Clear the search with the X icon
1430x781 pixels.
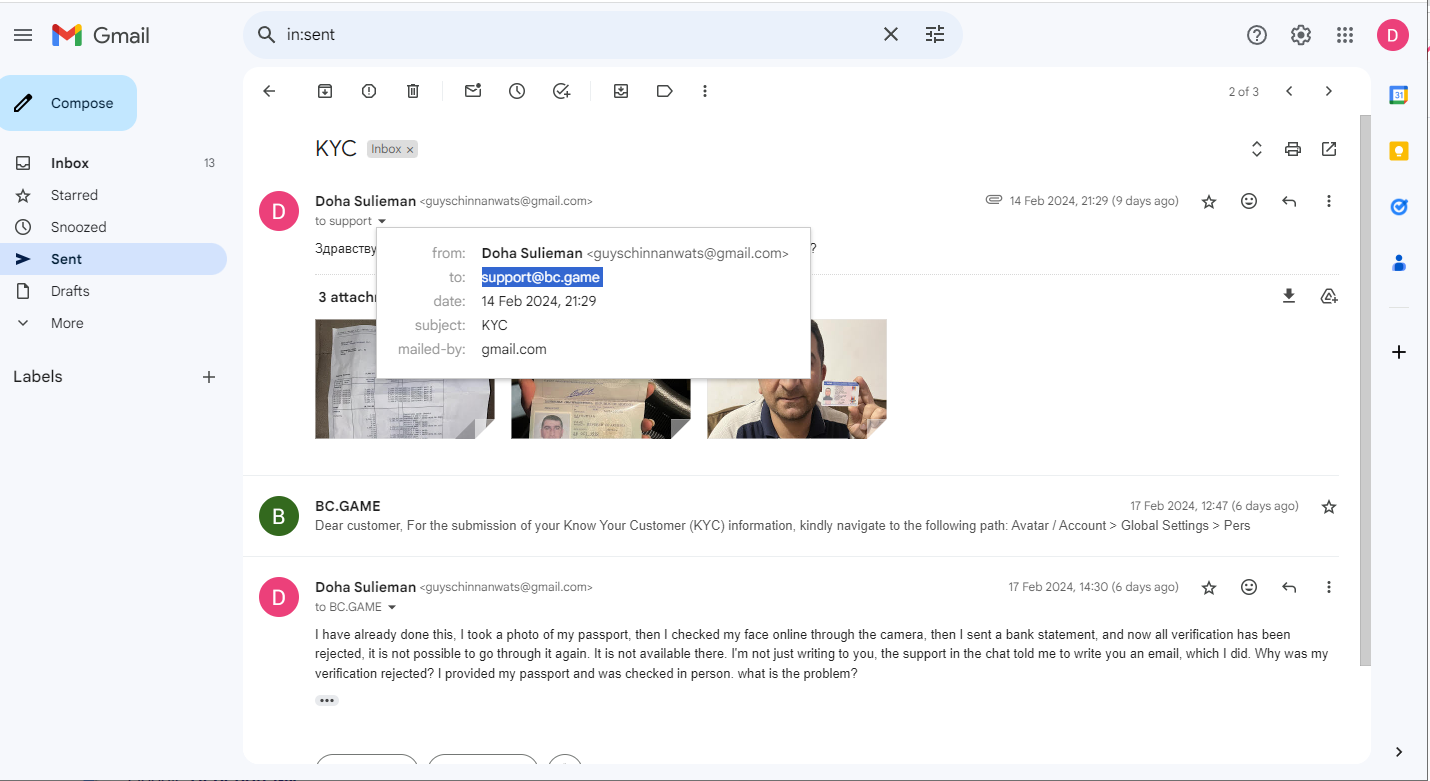891,35
